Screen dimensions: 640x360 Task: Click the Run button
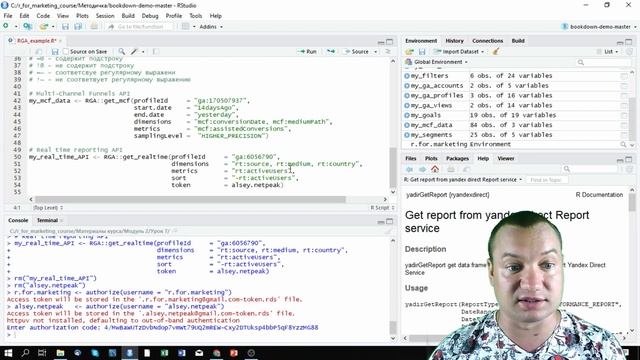pyautogui.click(x=307, y=51)
